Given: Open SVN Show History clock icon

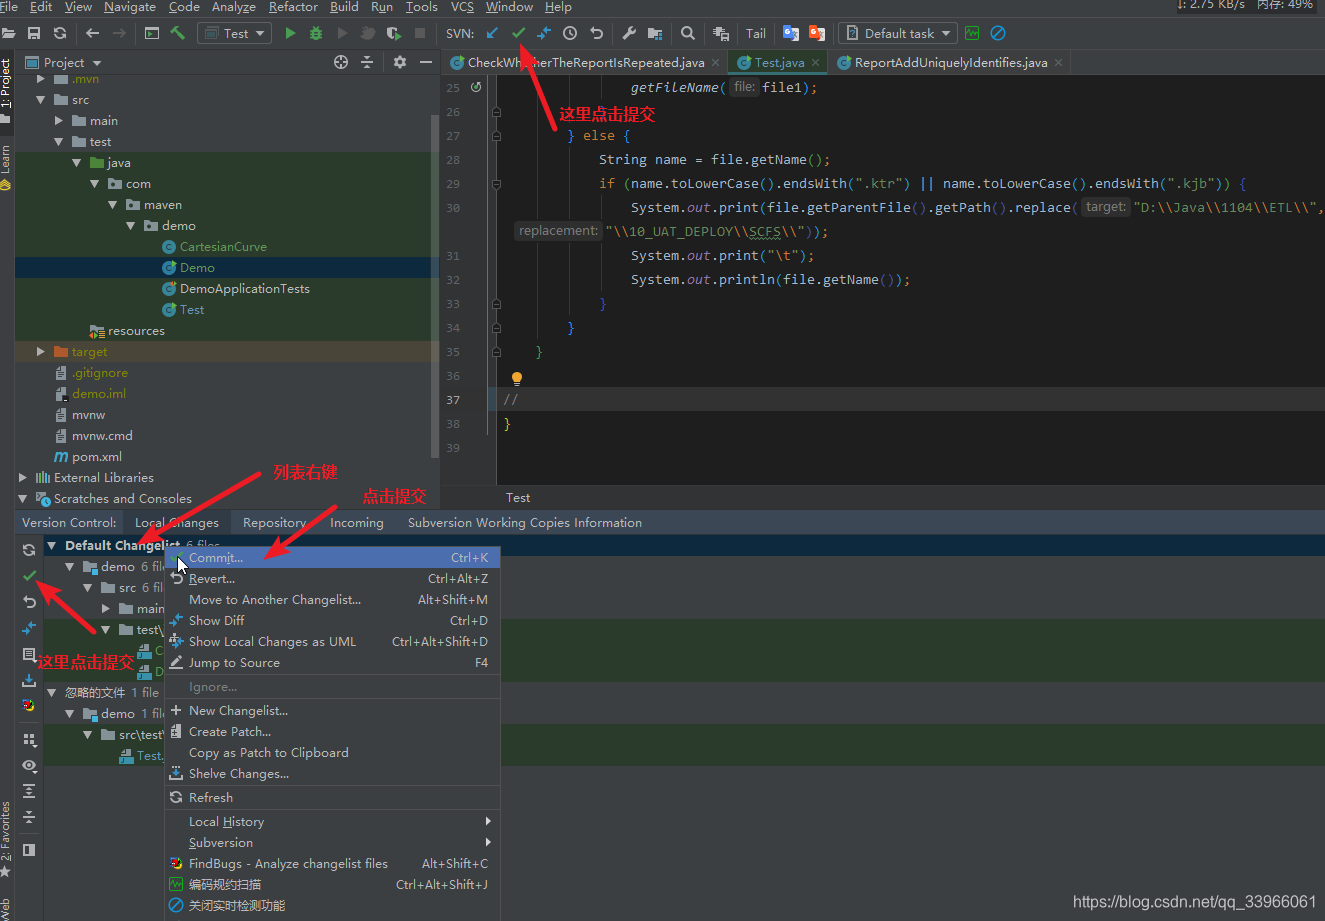Looking at the screenshot, I should 570,33.
